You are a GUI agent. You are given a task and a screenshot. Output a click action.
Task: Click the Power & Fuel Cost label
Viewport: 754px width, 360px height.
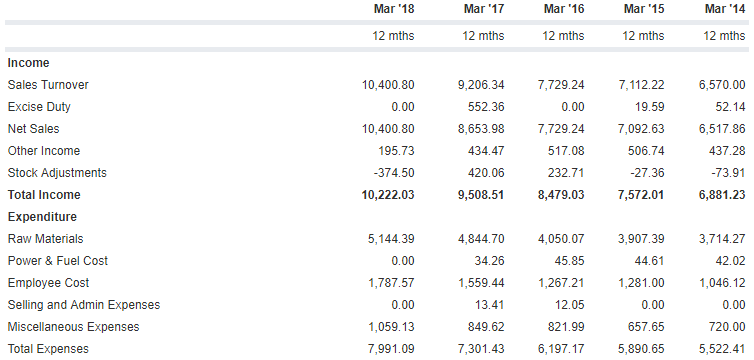58,261
